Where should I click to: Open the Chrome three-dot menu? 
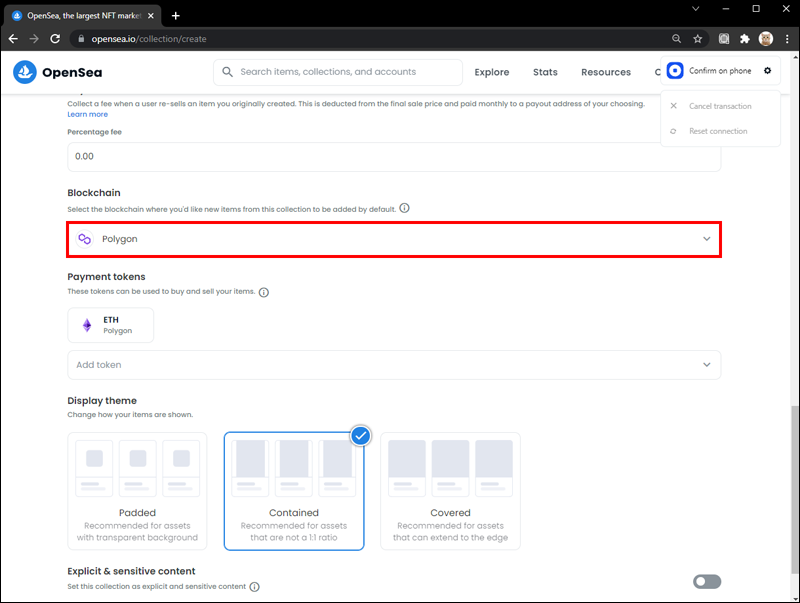pos(787,39)
